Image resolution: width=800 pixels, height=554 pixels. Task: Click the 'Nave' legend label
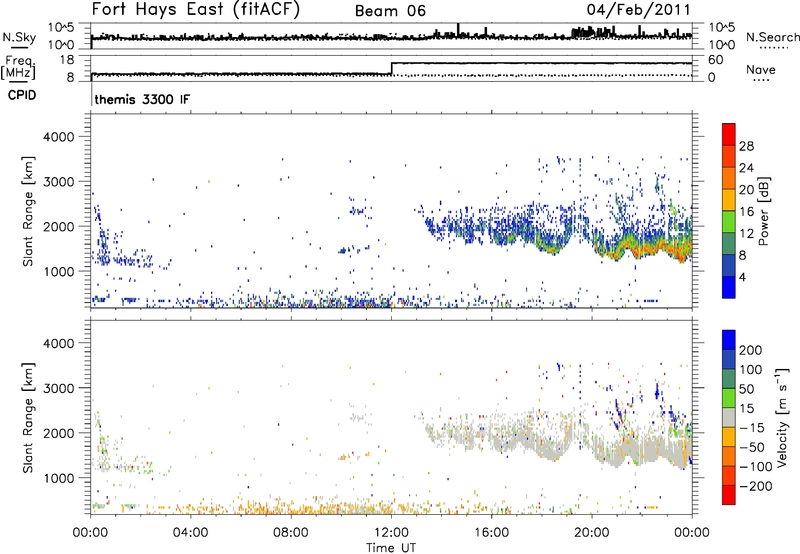(x=761, y=69)
